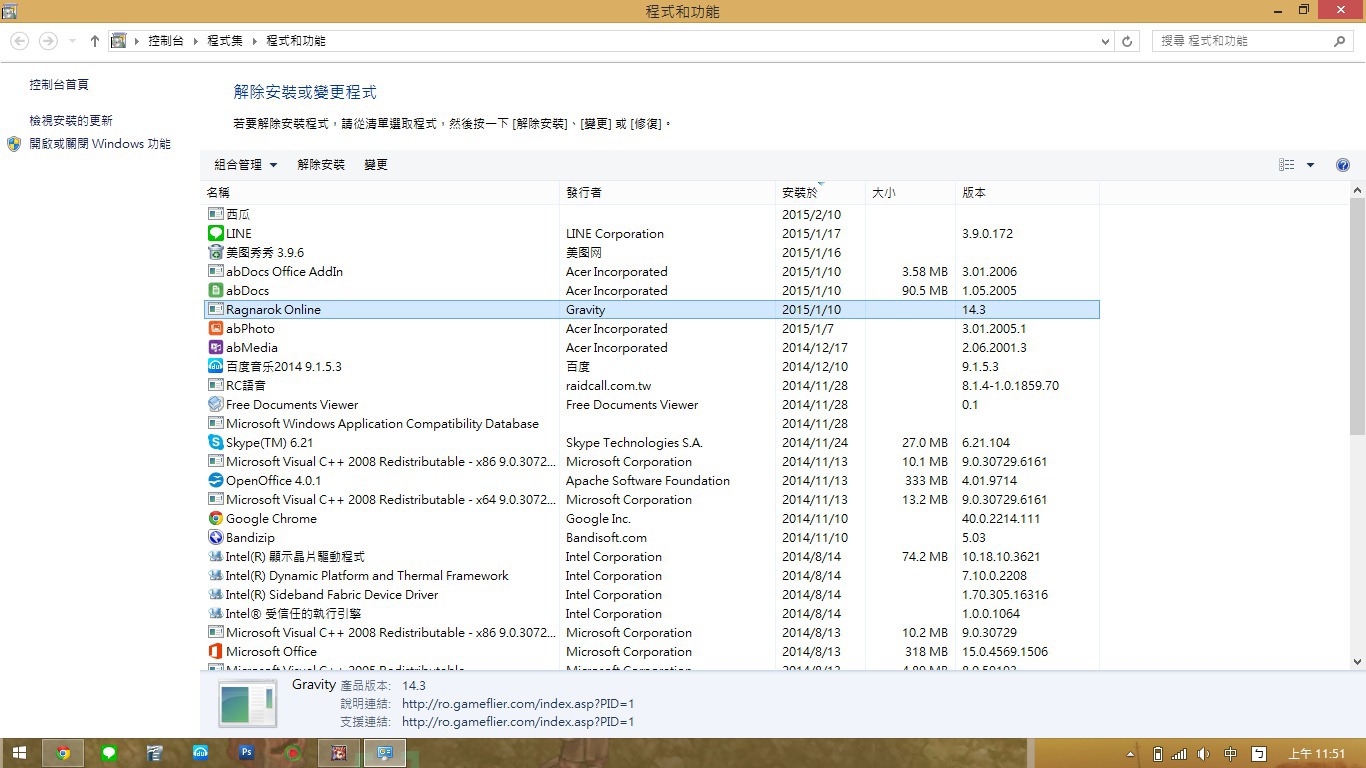
Task: Sort by the 大小 column header
Action: pos(910,192)
